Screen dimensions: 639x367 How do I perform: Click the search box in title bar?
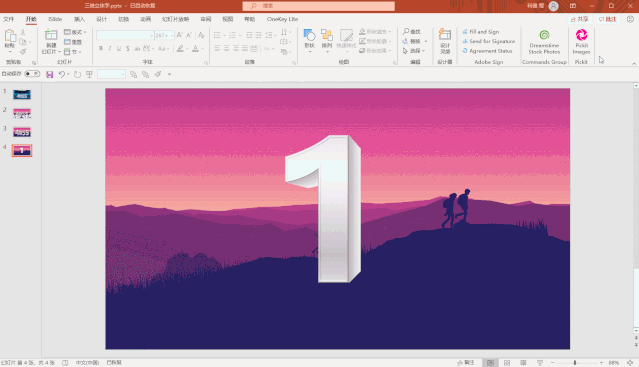[x=319, y=6]
